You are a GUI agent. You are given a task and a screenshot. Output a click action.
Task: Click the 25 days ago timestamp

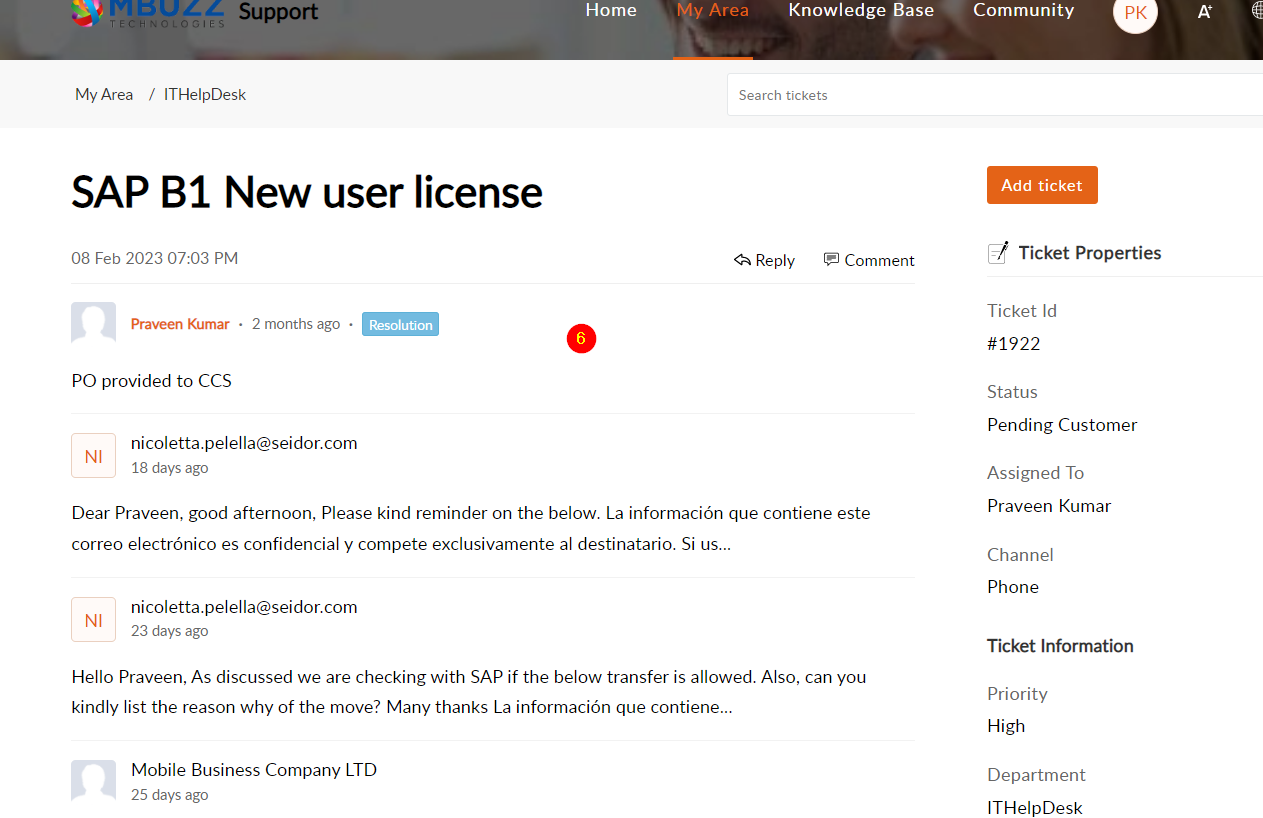tap(170, 795)
